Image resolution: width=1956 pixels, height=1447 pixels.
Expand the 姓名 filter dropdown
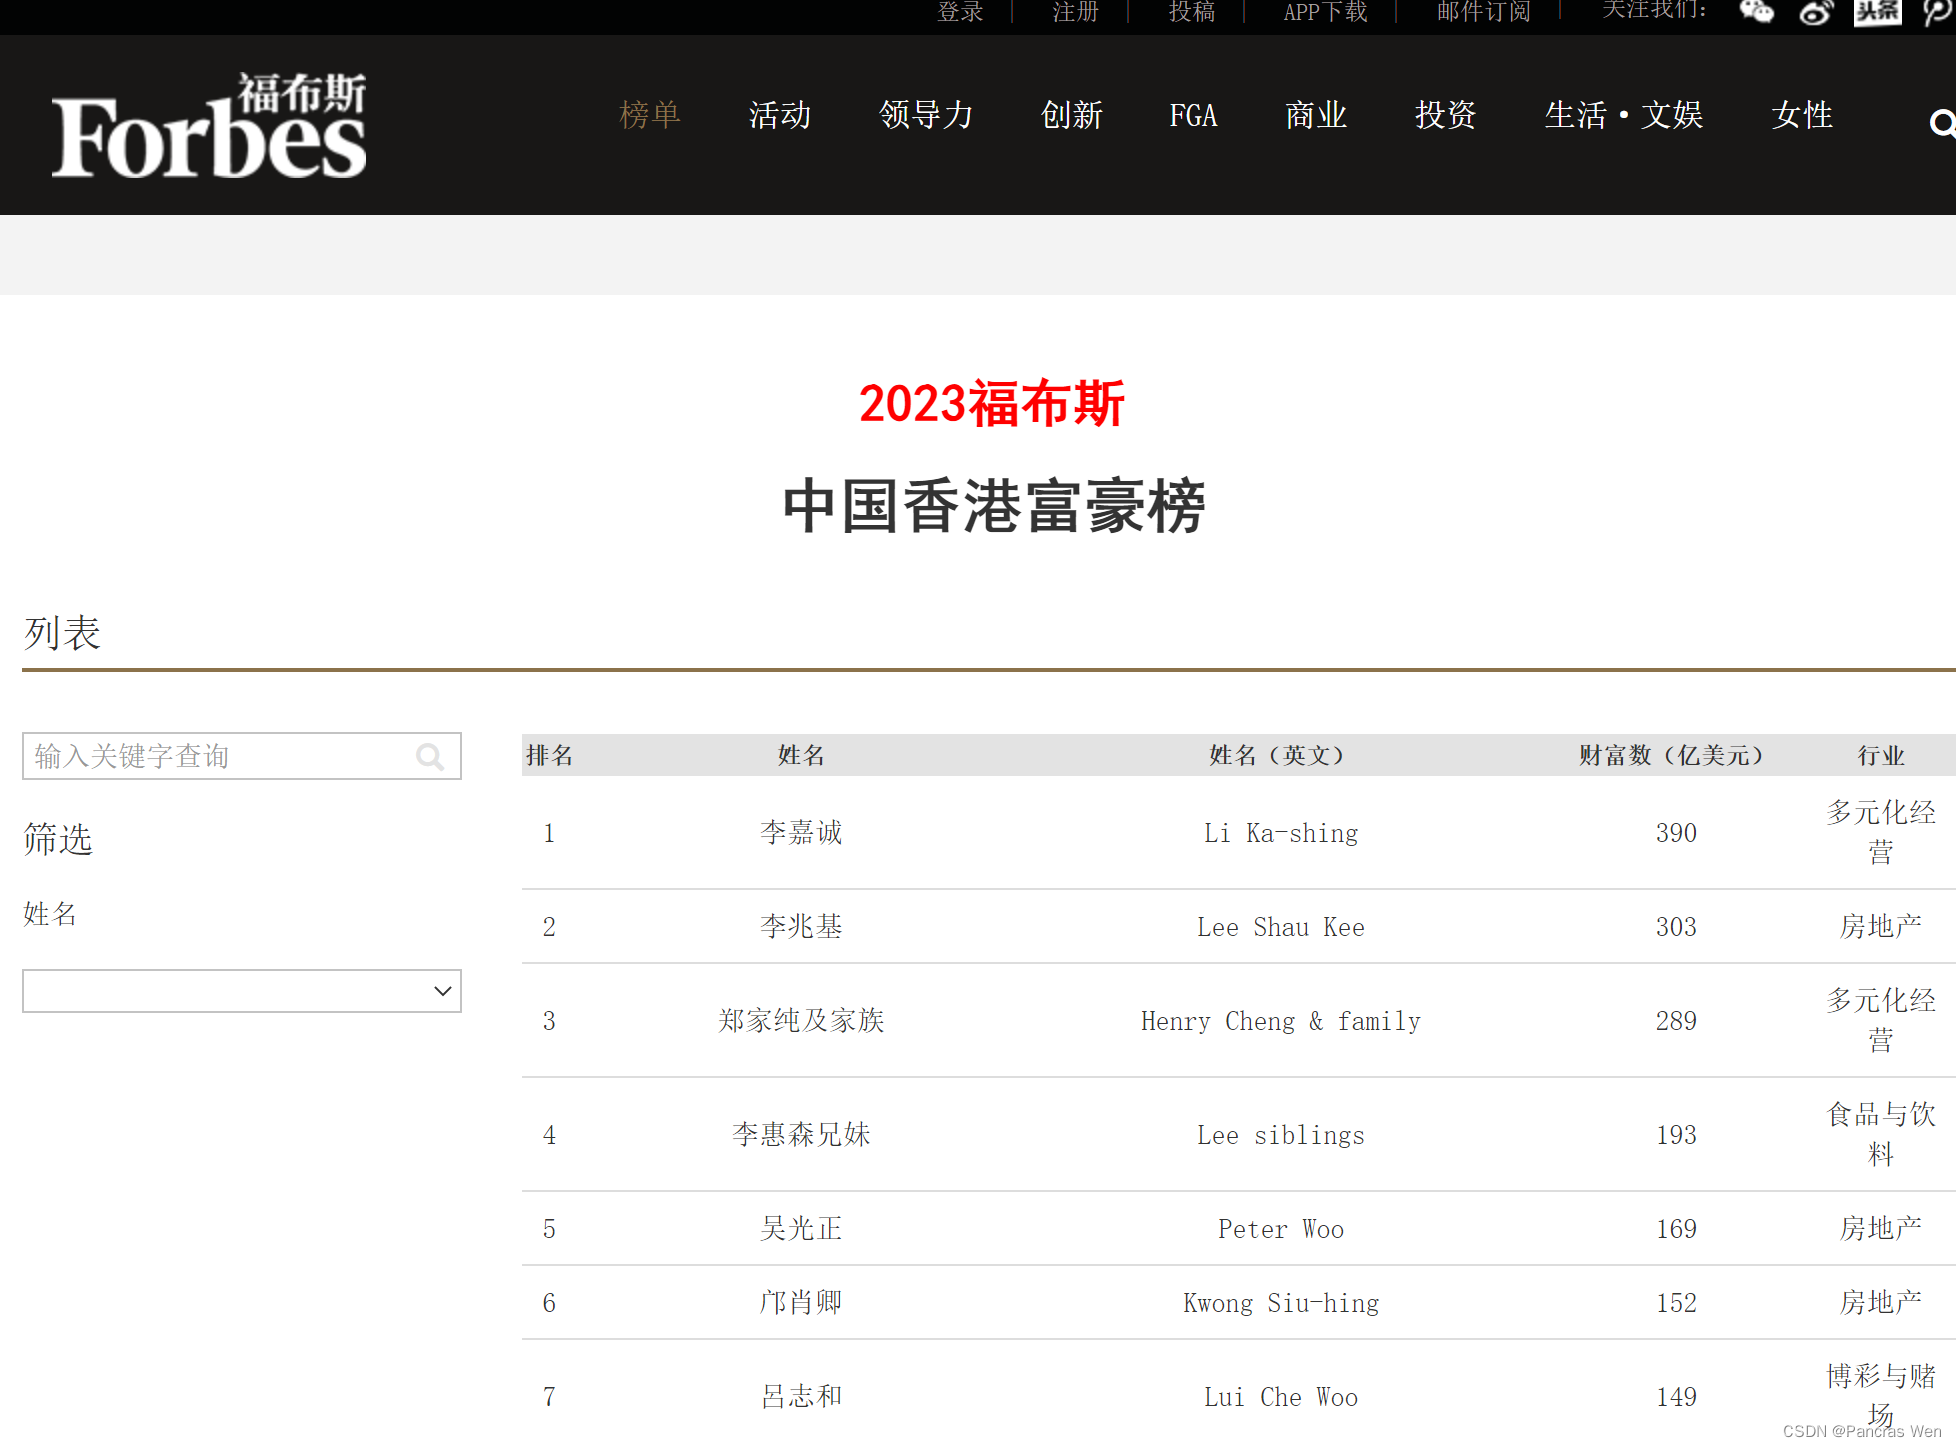[242, 991]
